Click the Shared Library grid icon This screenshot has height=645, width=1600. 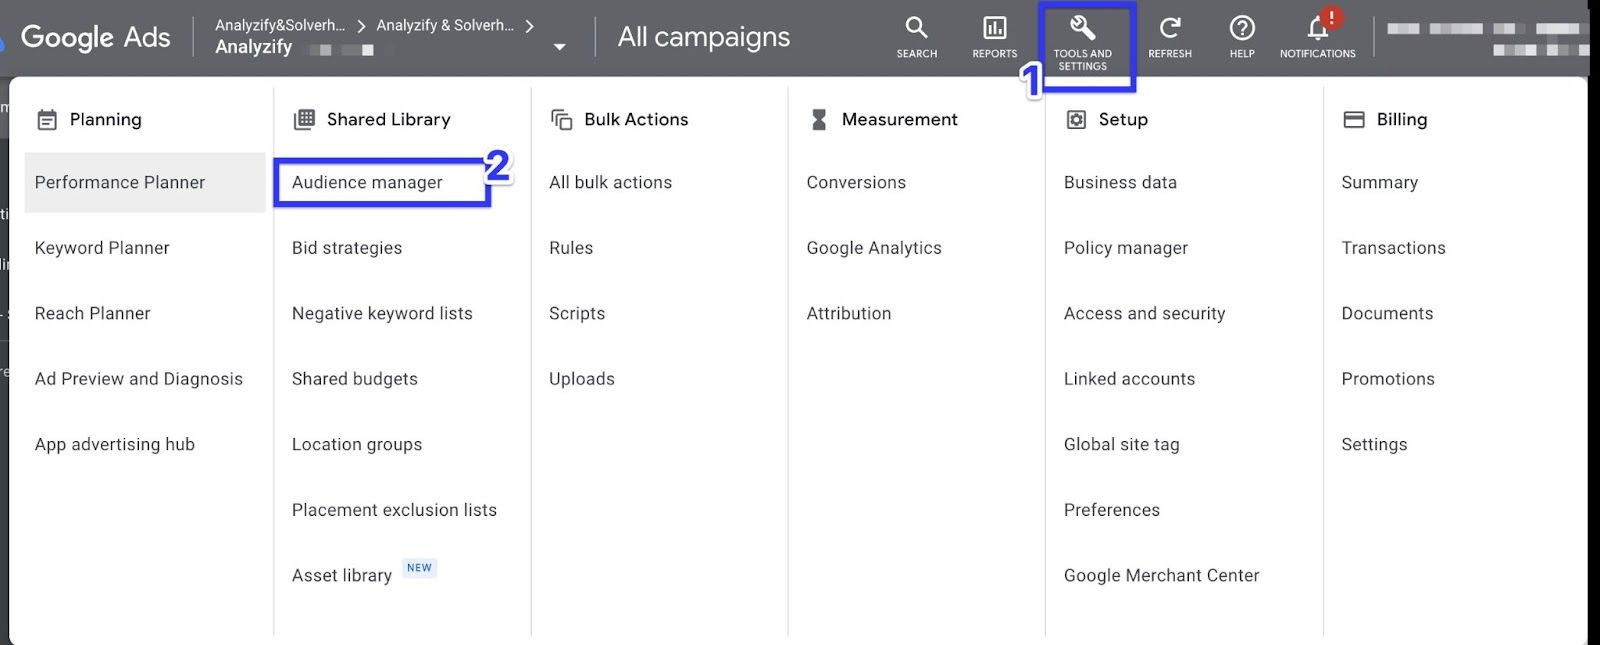304,120
